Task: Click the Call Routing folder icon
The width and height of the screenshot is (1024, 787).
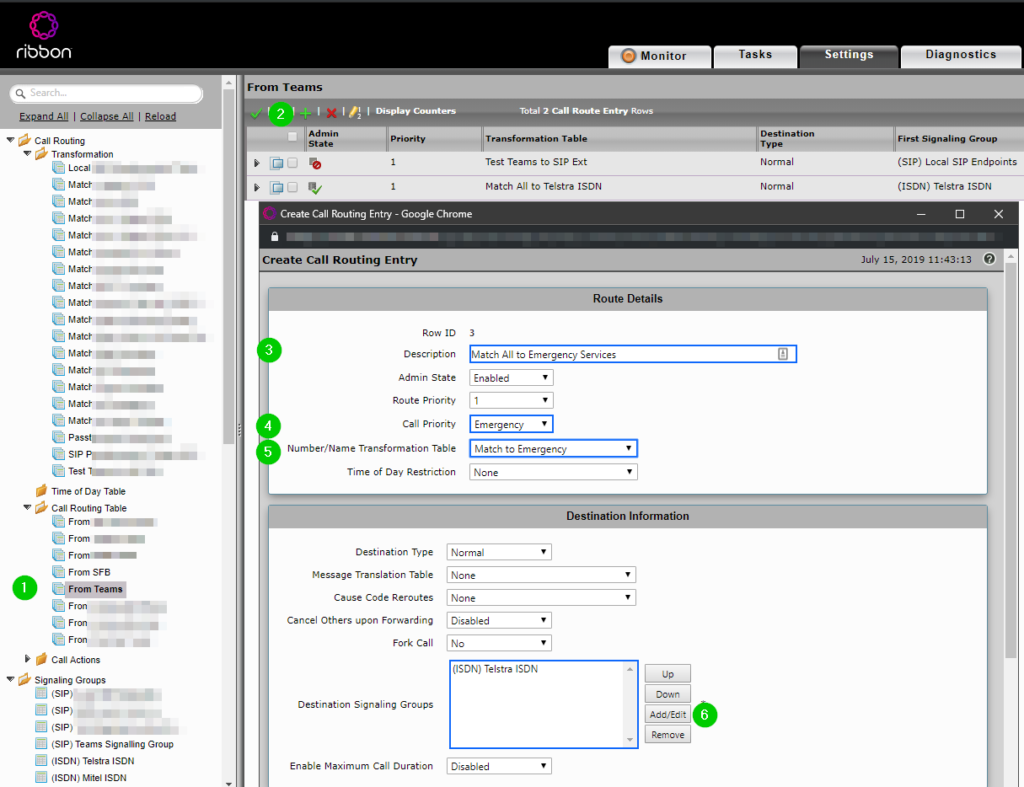Action: [x=25, y=140]
